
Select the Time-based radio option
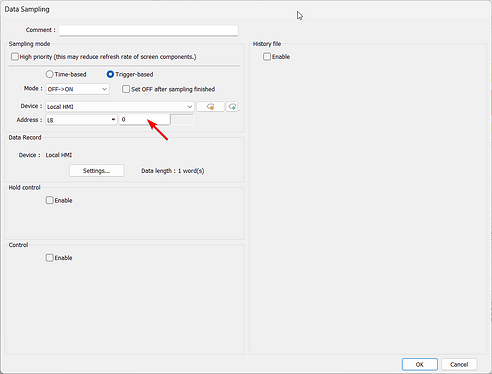(49, 74)
